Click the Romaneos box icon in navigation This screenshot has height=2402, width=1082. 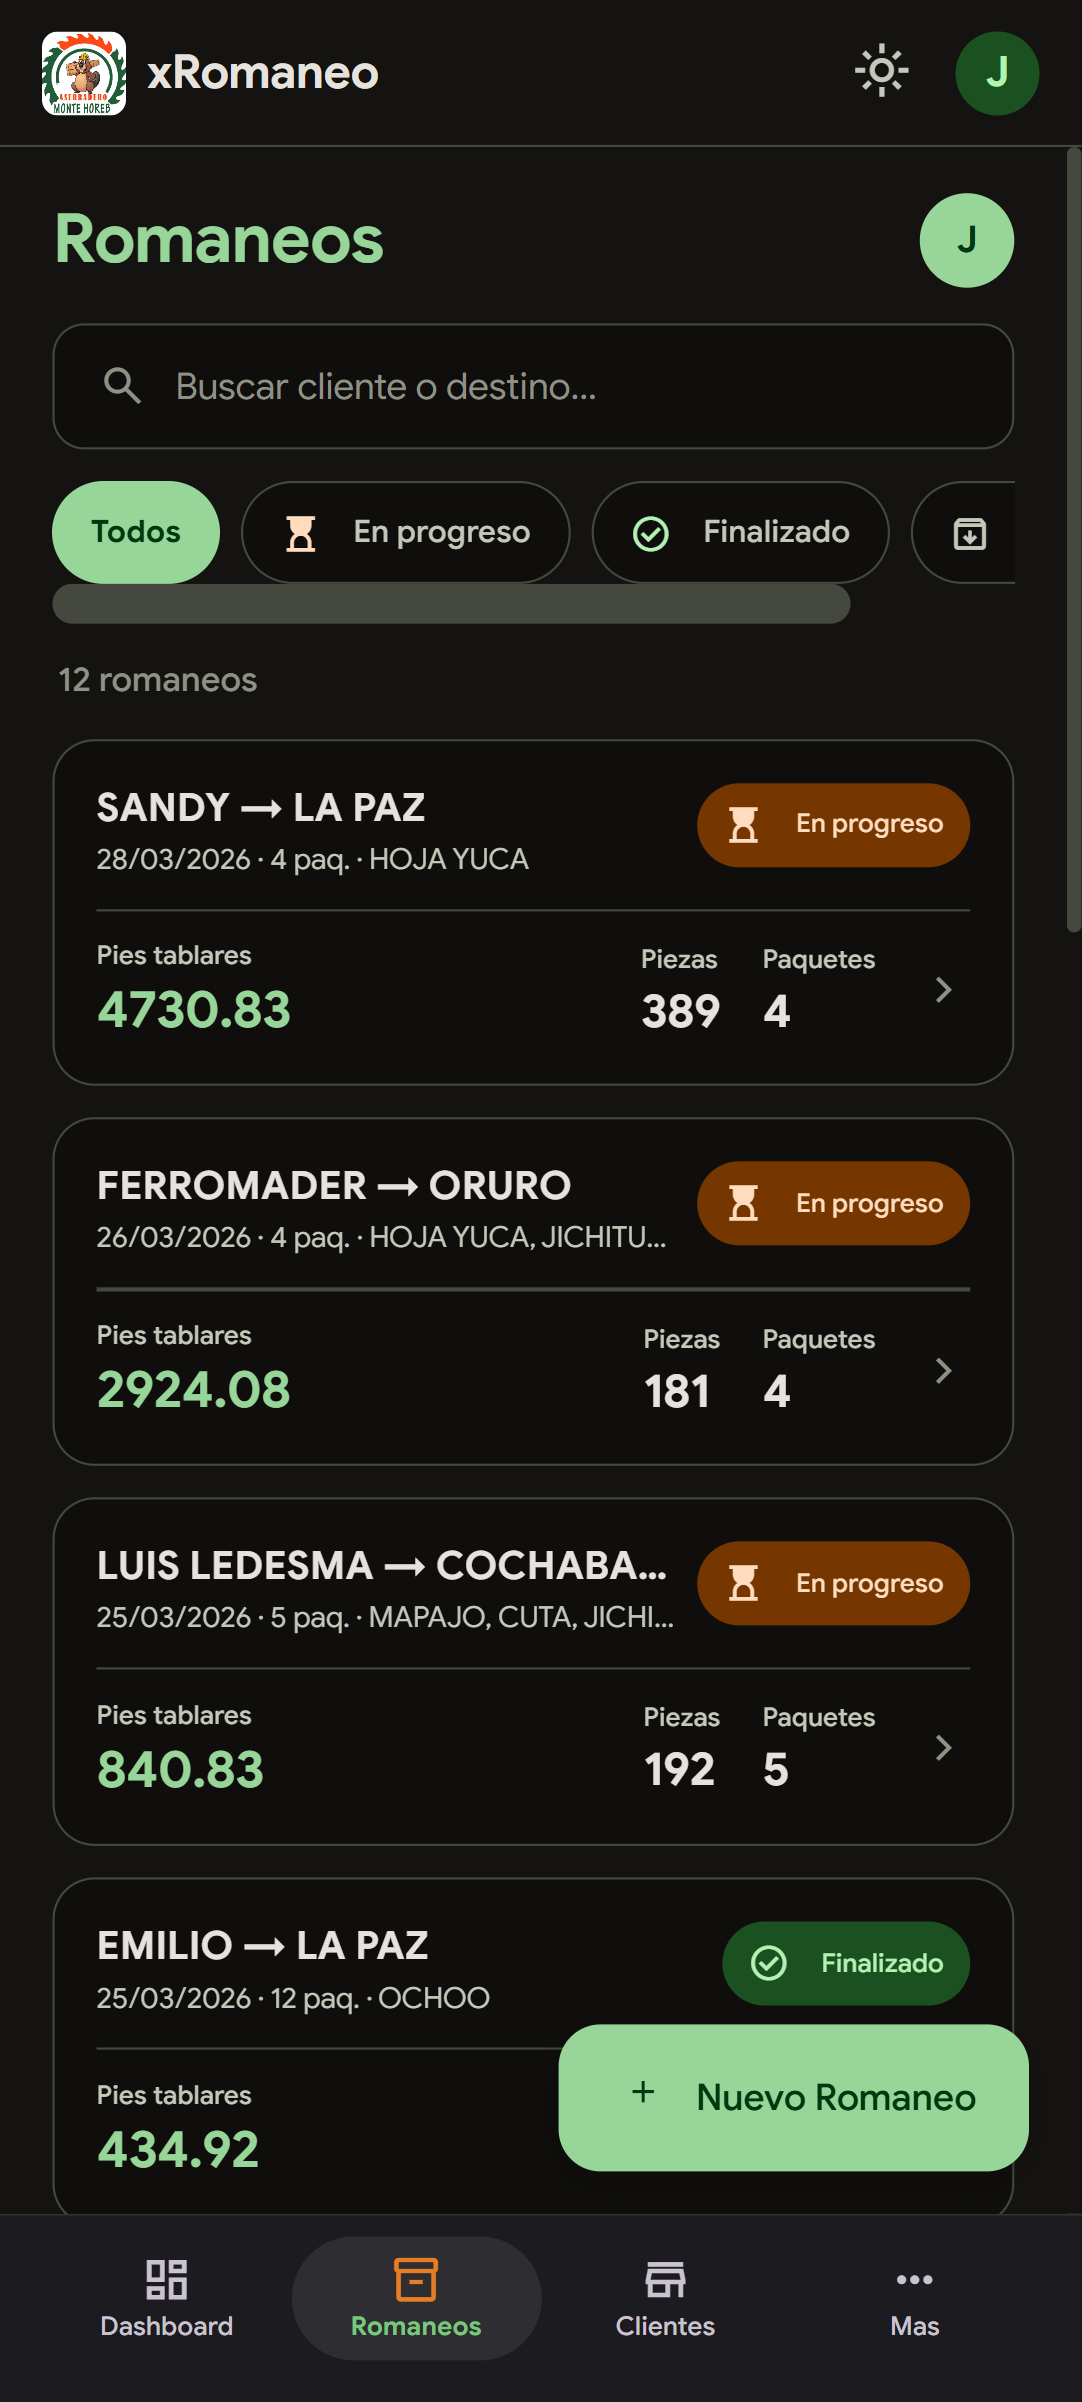(416, 2280)
